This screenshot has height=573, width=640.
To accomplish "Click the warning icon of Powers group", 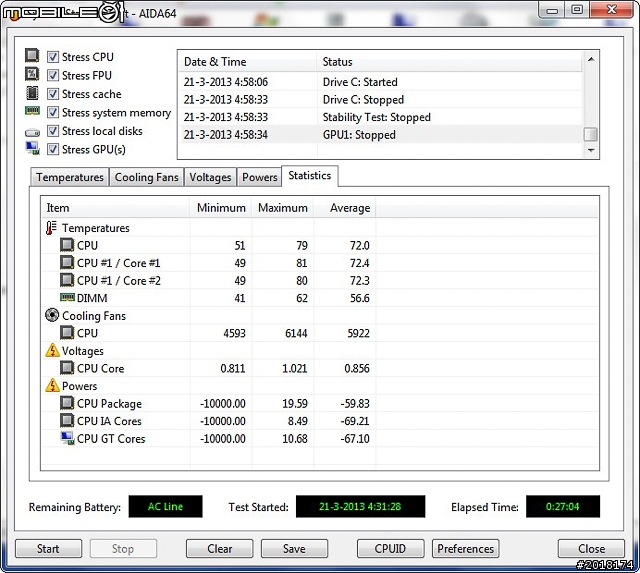I will (52, 385).
